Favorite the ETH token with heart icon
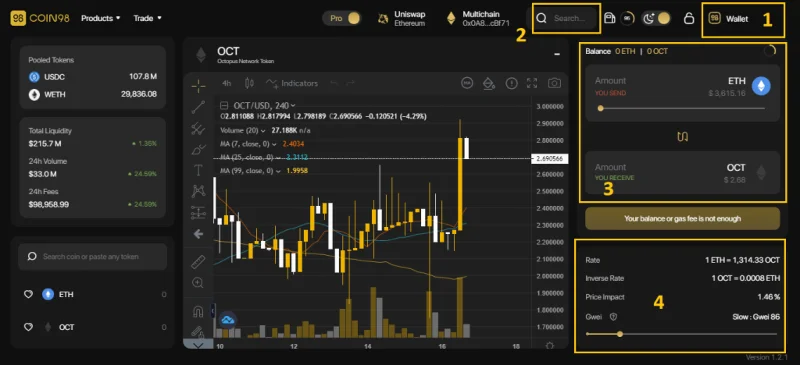Screen dimensions: 800x365 (x=29, y=295)
